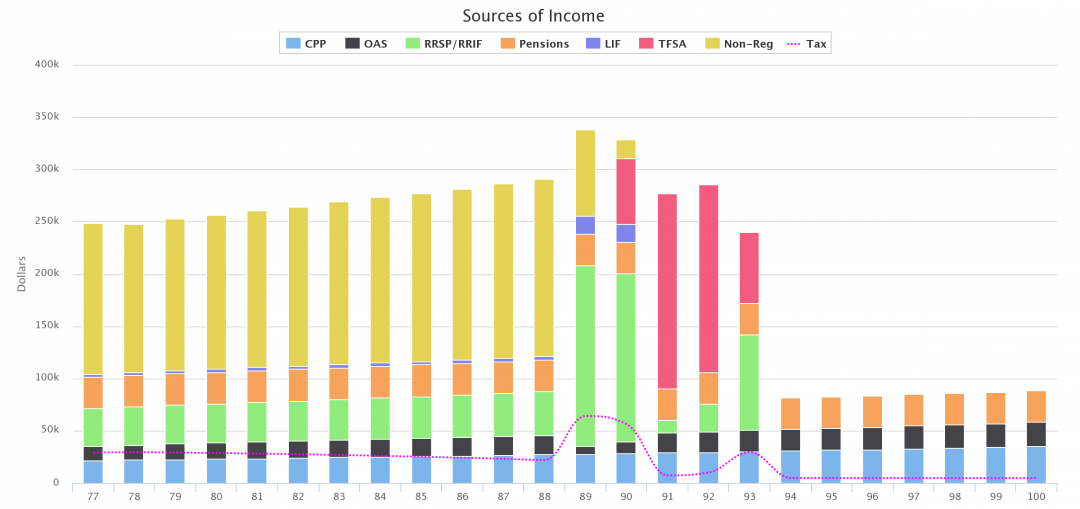Select the purple LIF segment at age 90
Viewport: 1080px width, 509px height.
tap(626, 233)
